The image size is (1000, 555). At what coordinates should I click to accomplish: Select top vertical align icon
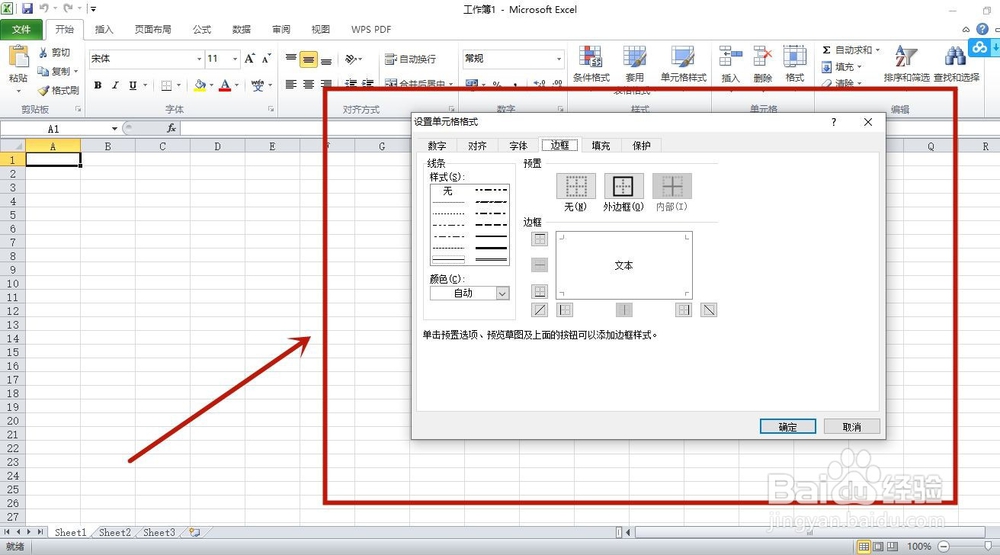(291, 59)
